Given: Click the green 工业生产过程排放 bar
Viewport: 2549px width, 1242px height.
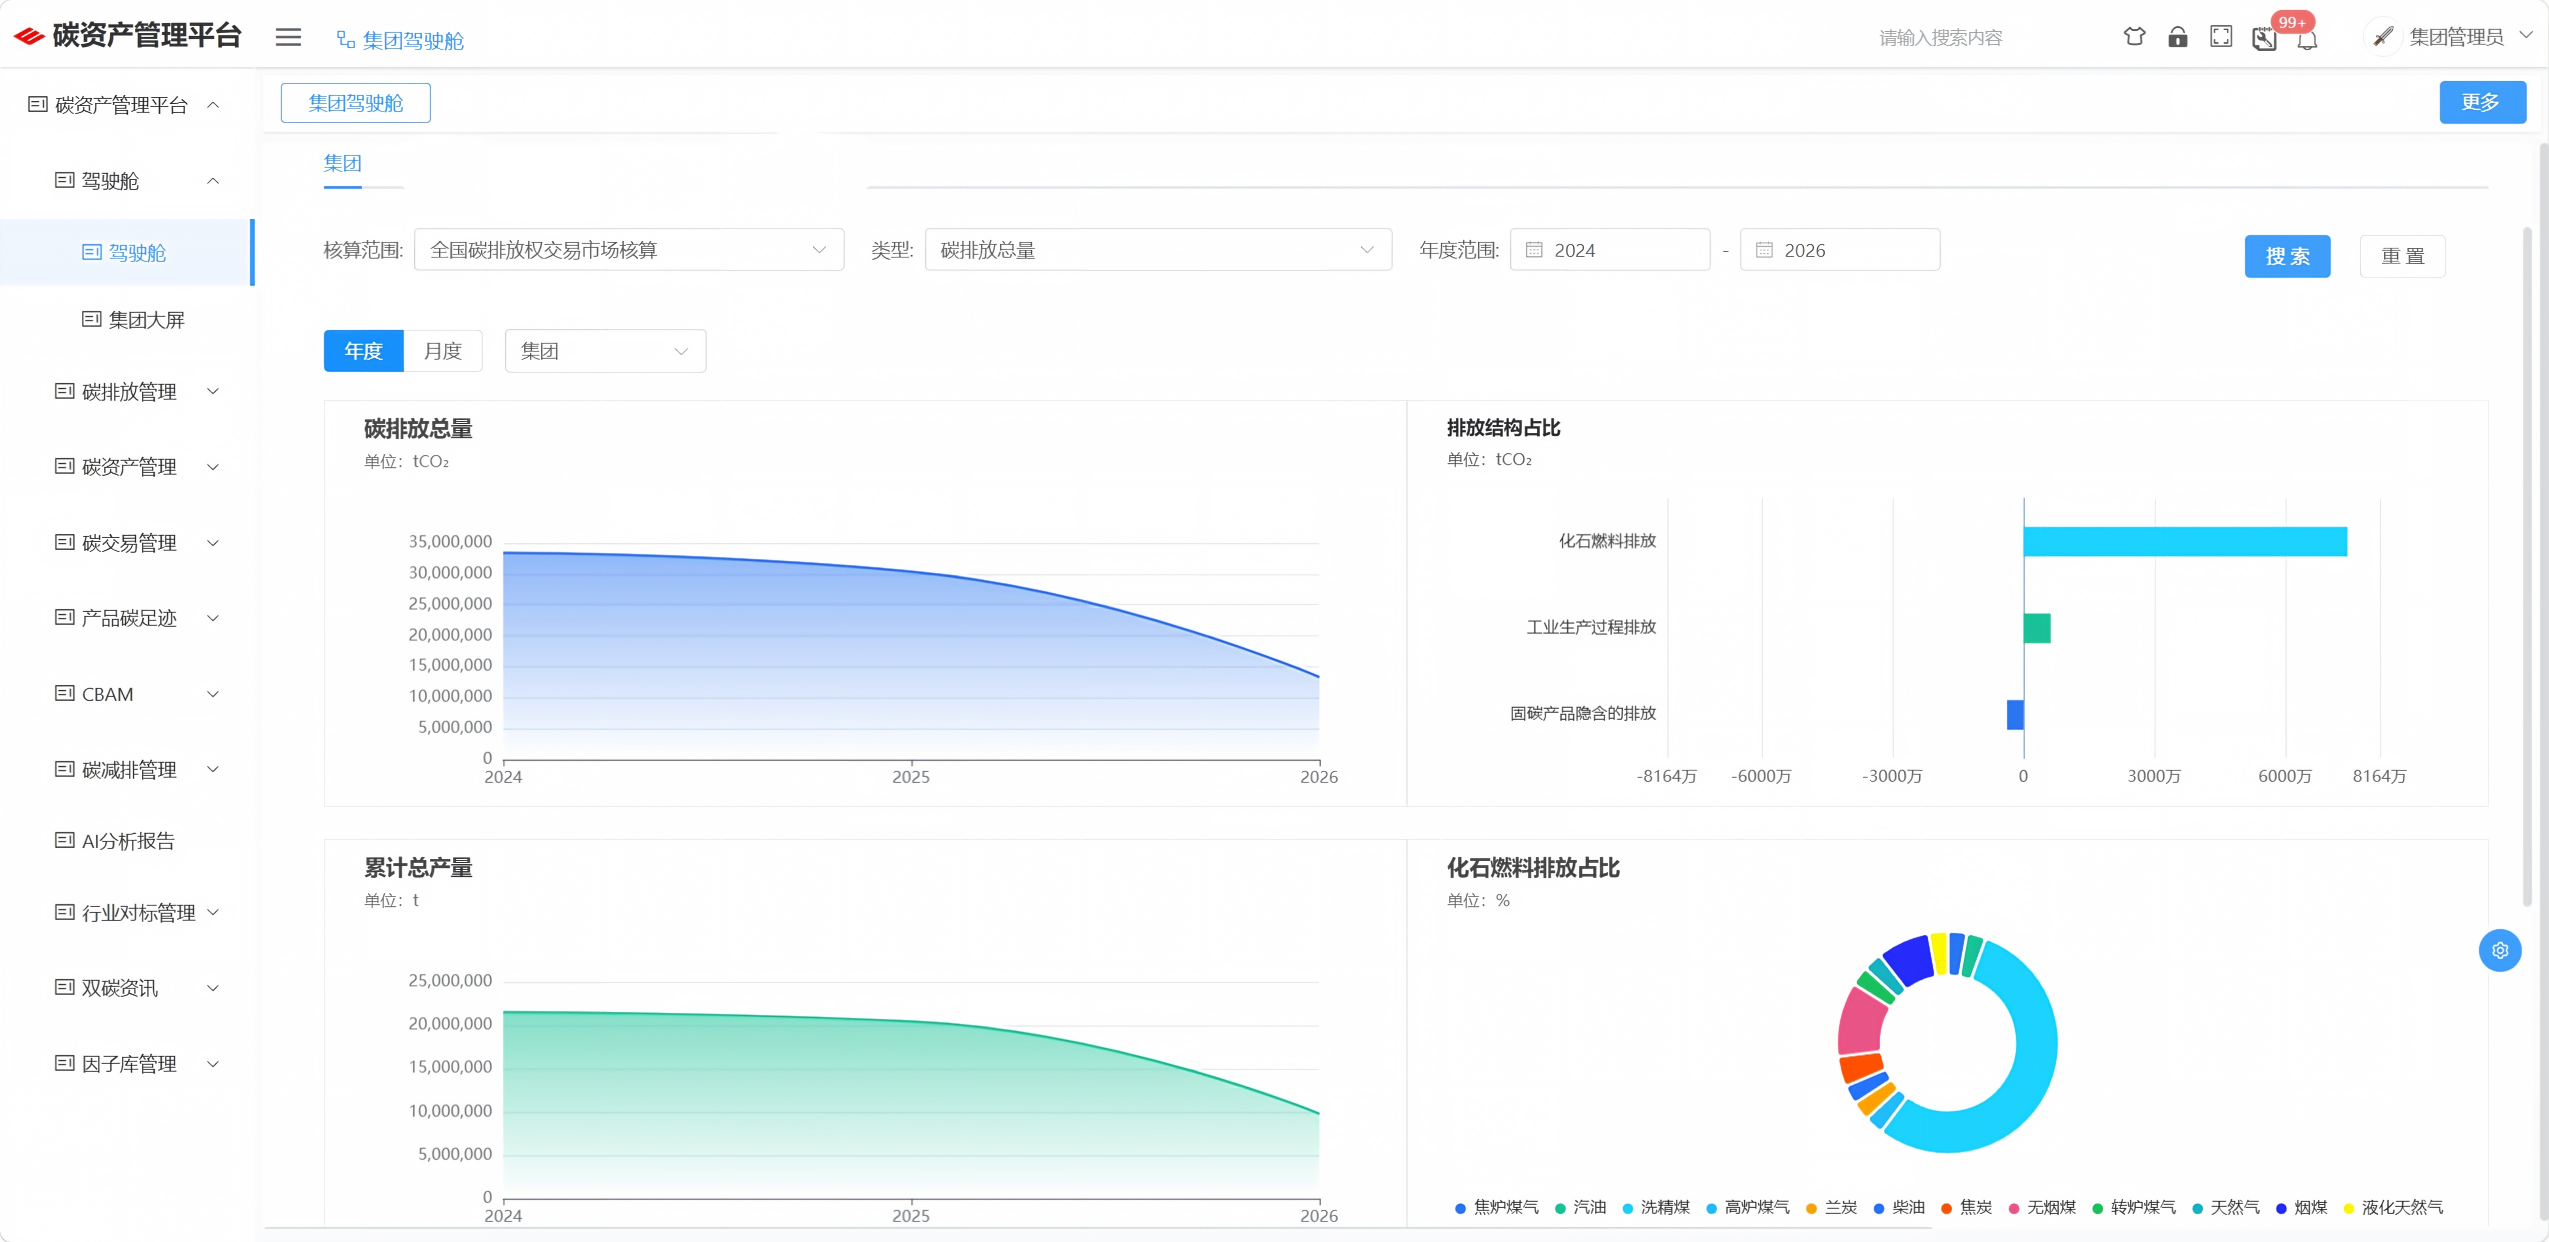Looking at the screenshot, I should pyautogui.click(x=2037, y=628).
